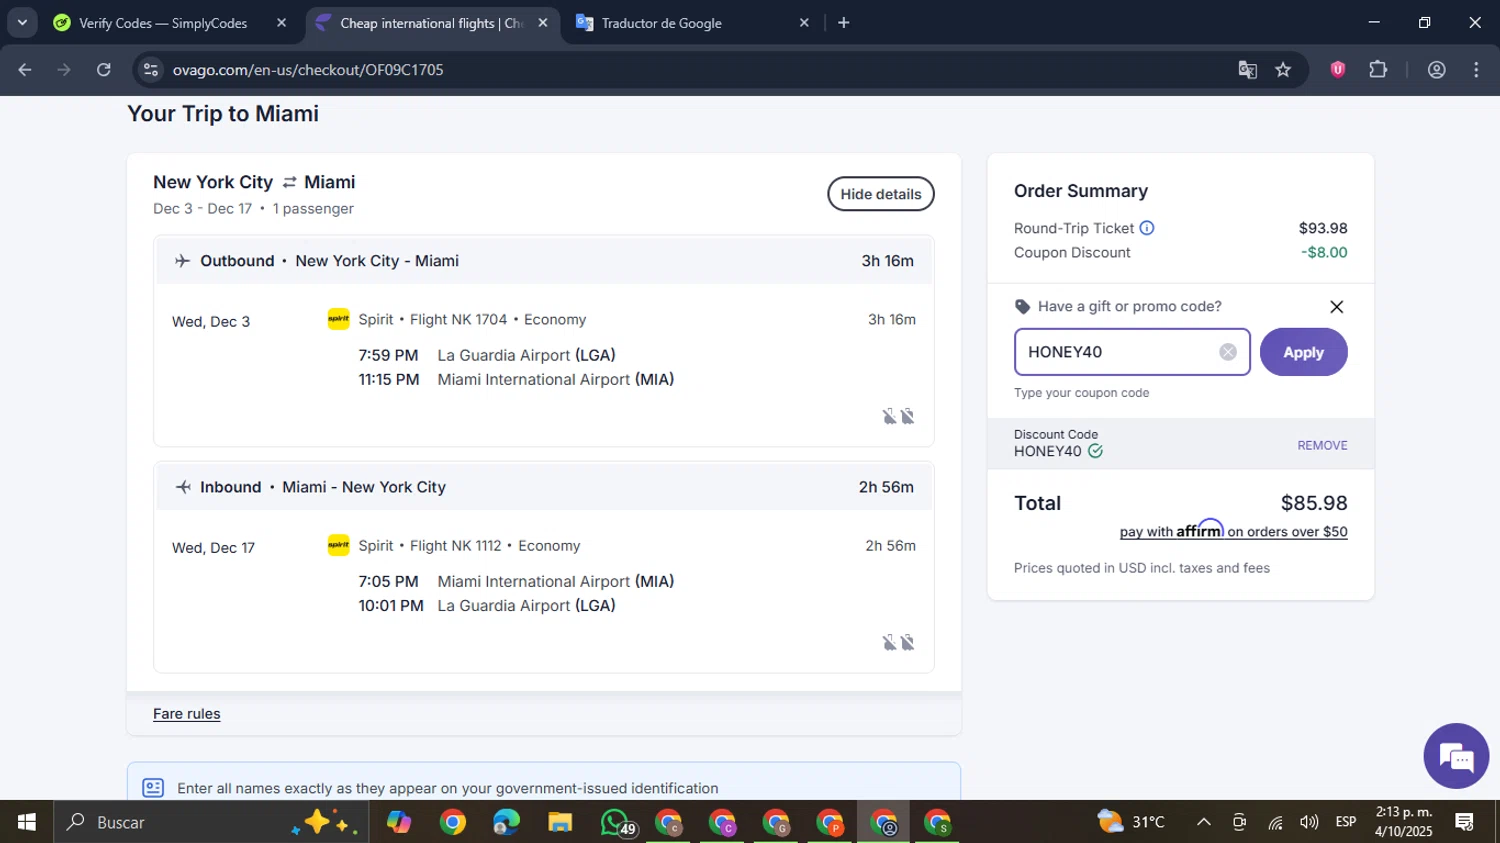1500x843 pixels.
Task: Click the Total $85.98 amount
Action: point(1314,503)
